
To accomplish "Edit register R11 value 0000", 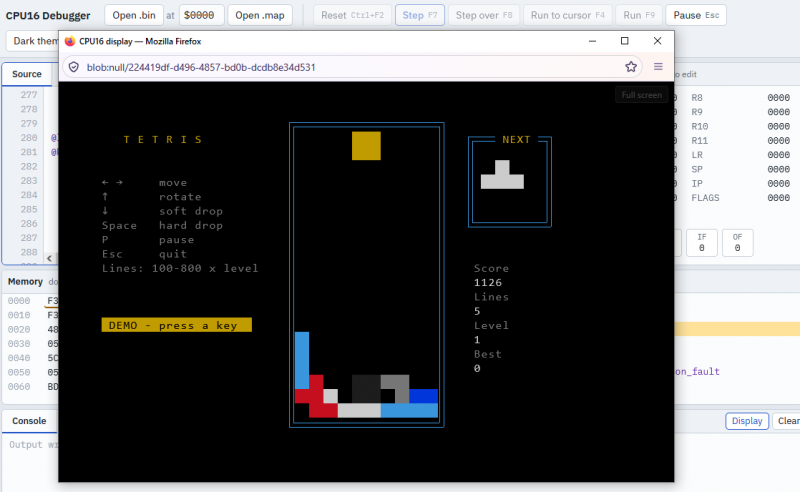I will tap(779, 140).
